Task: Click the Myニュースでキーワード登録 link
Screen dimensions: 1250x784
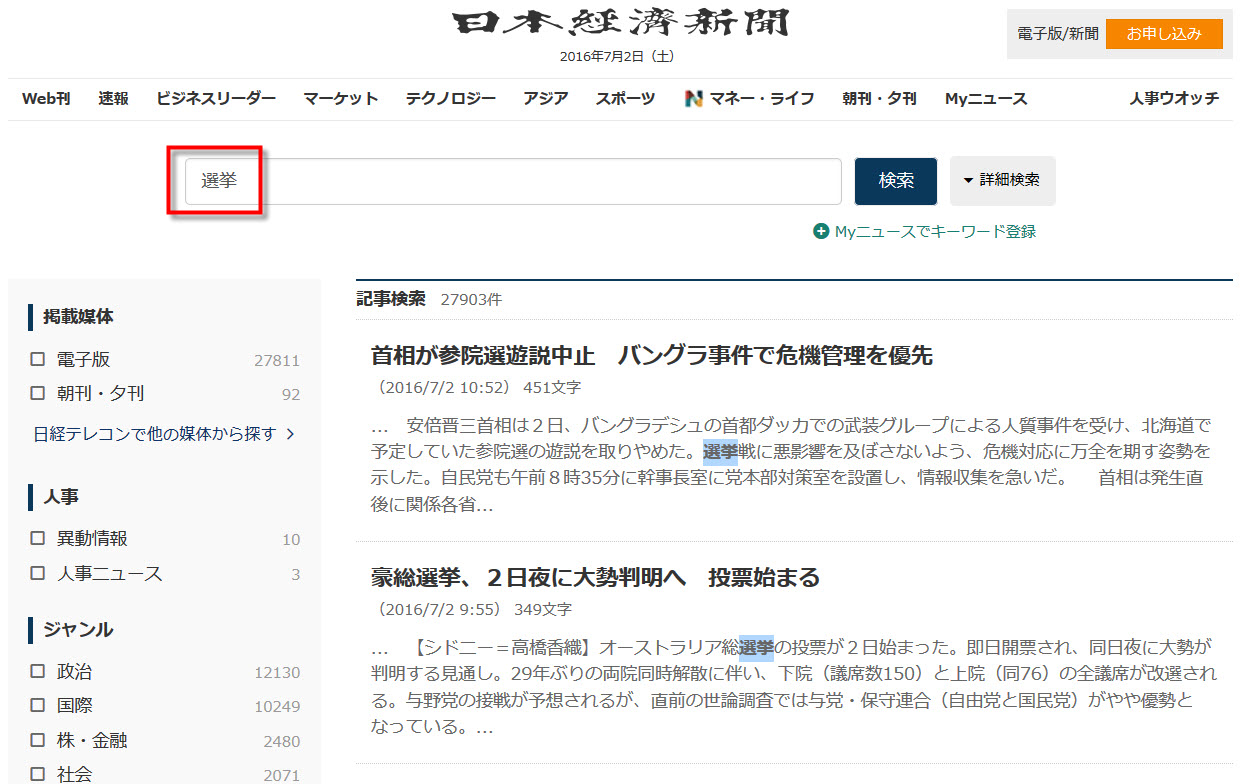Action: click(x=935, y=232)
